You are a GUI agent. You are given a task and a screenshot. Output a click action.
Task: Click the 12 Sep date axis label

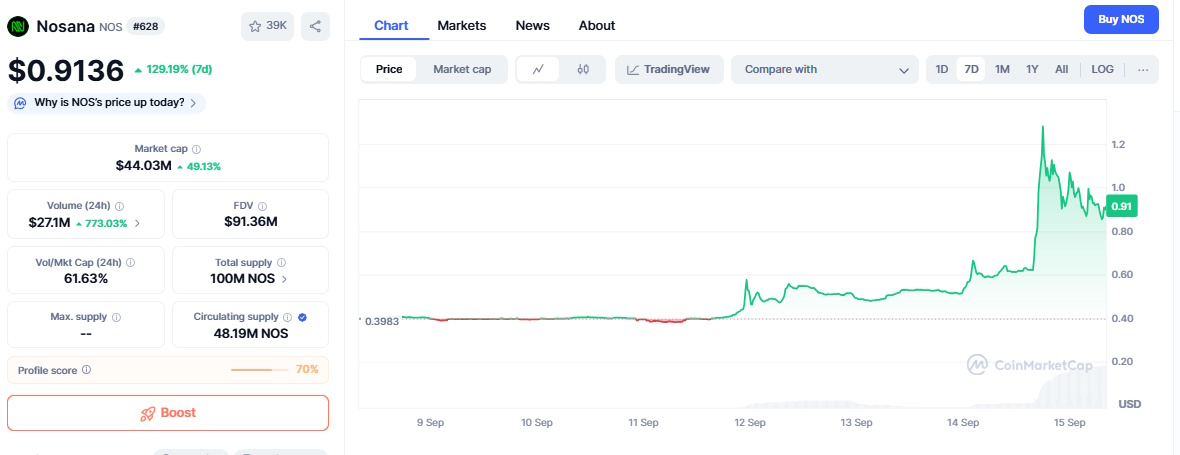point(750,423)
